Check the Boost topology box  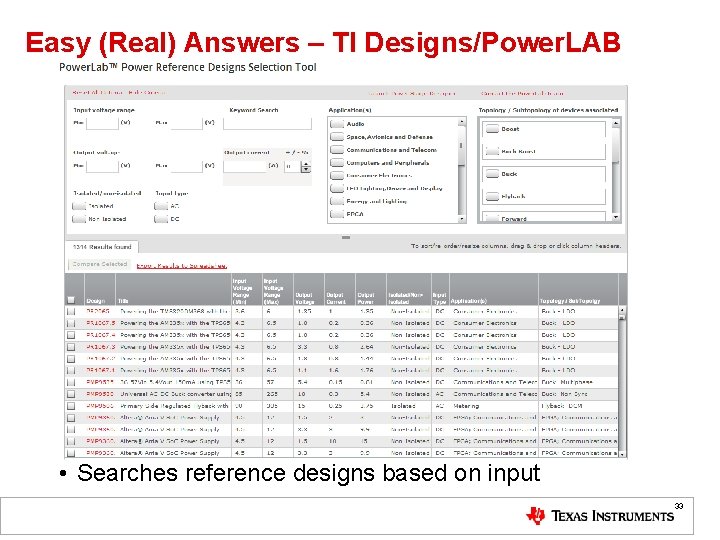pos(492,129)
